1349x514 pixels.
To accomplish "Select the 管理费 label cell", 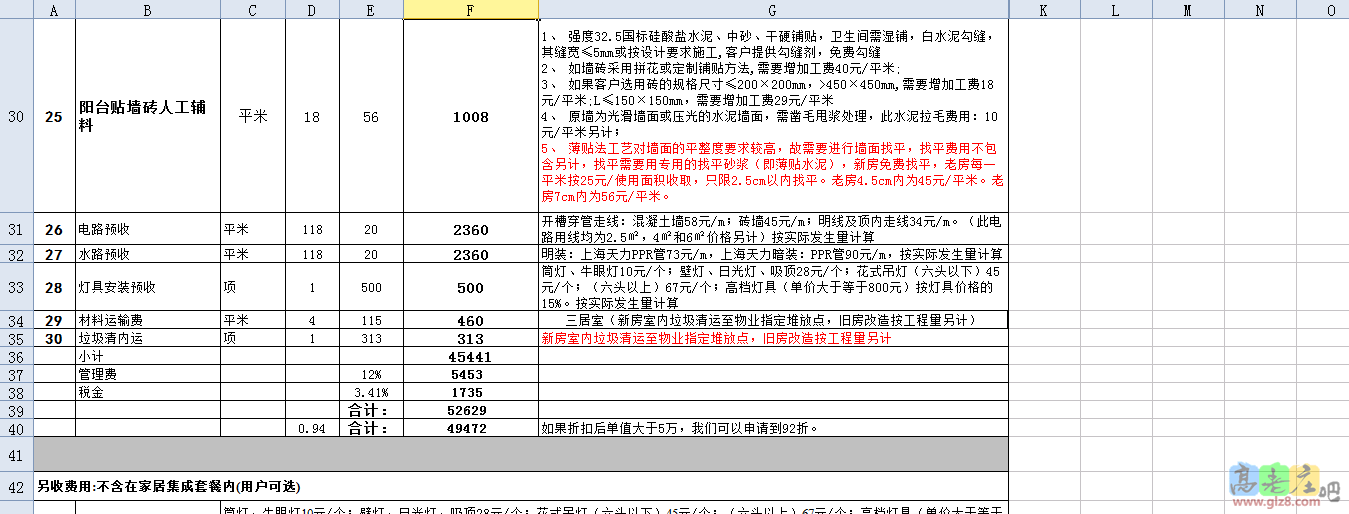I will click(147, 374).
